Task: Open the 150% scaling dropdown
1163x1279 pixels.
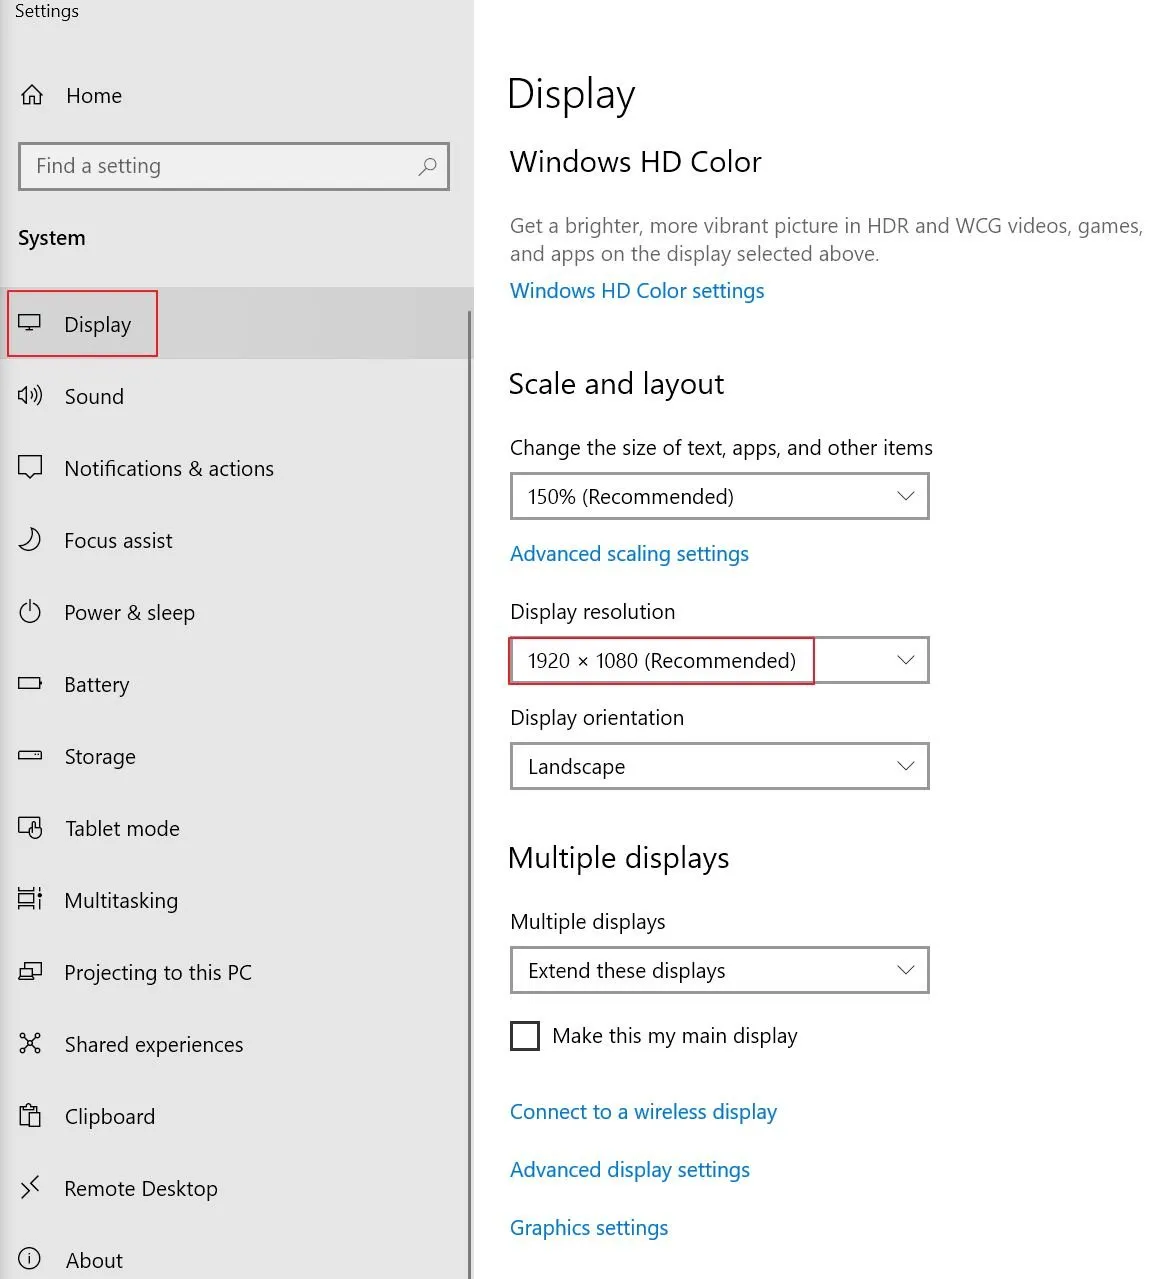Action: 719,497
